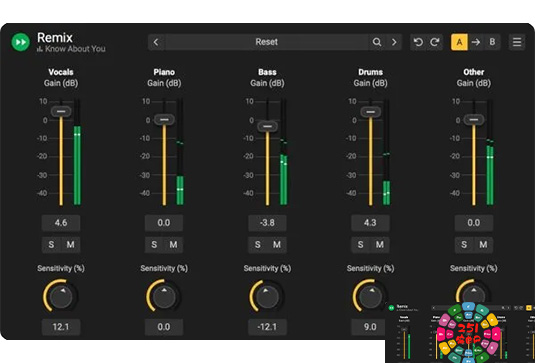The height and width of the screenshot is (363, 535).
Task: Solo the Vocals stem
Action: [x=51, y=245]
